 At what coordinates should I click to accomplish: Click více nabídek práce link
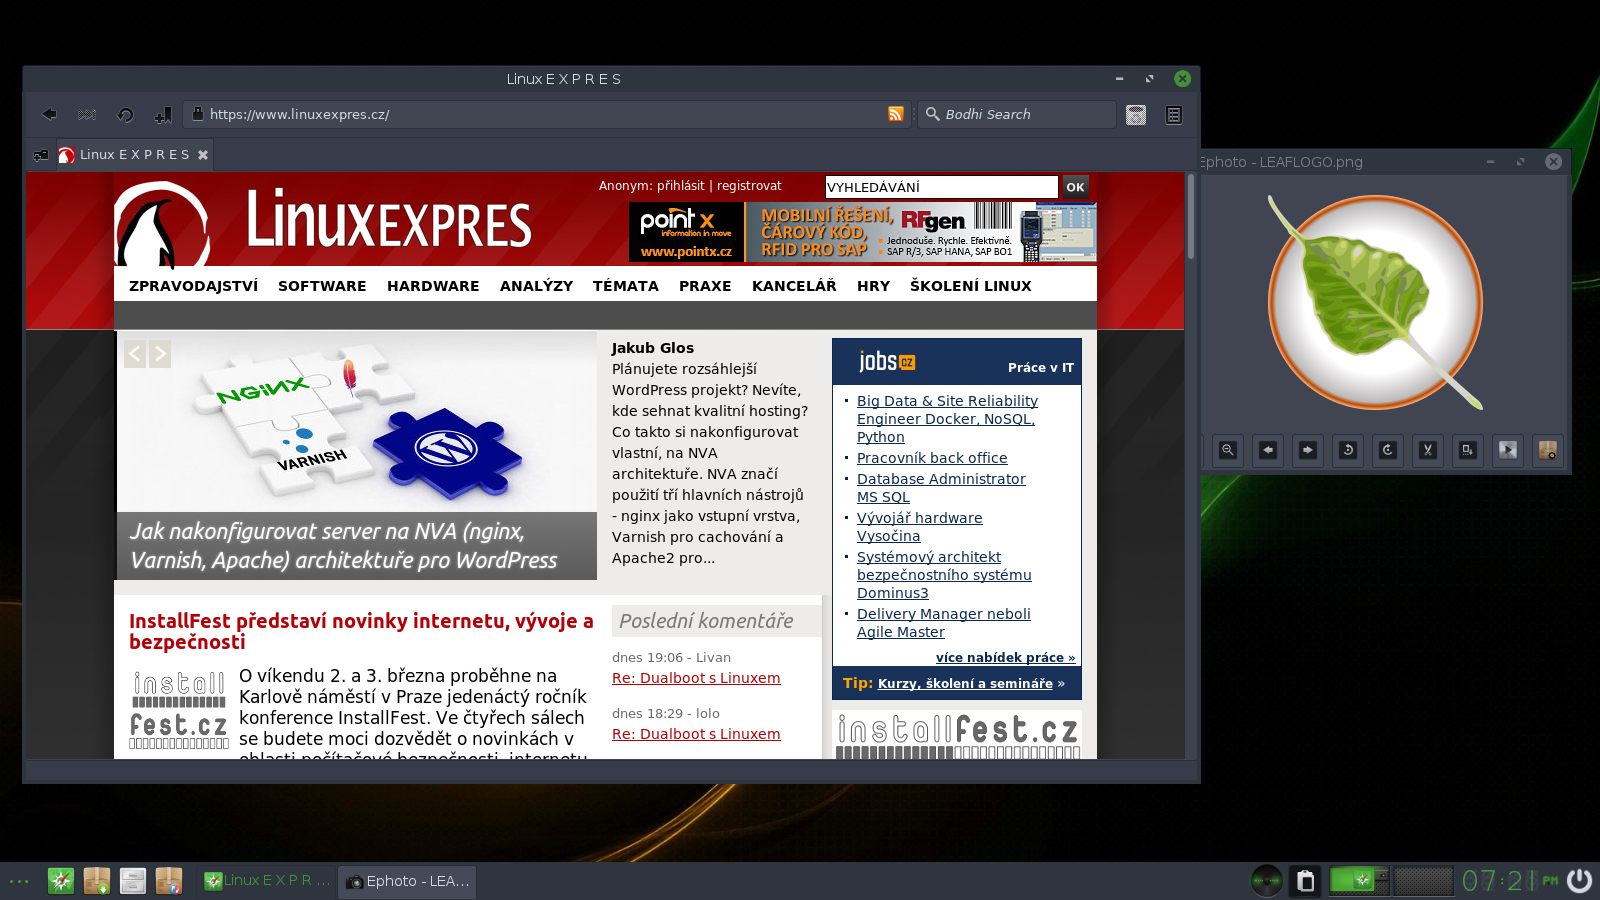pyautogui.click(x=1005, y=657)
